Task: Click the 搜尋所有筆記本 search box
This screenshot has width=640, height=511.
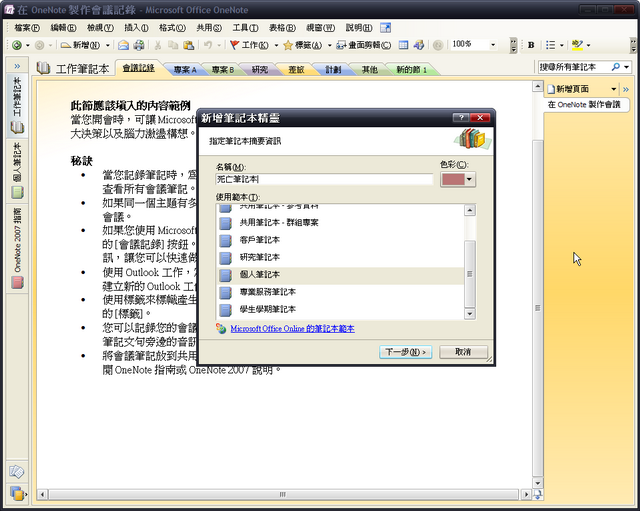Action: click(x=574, y=67)
